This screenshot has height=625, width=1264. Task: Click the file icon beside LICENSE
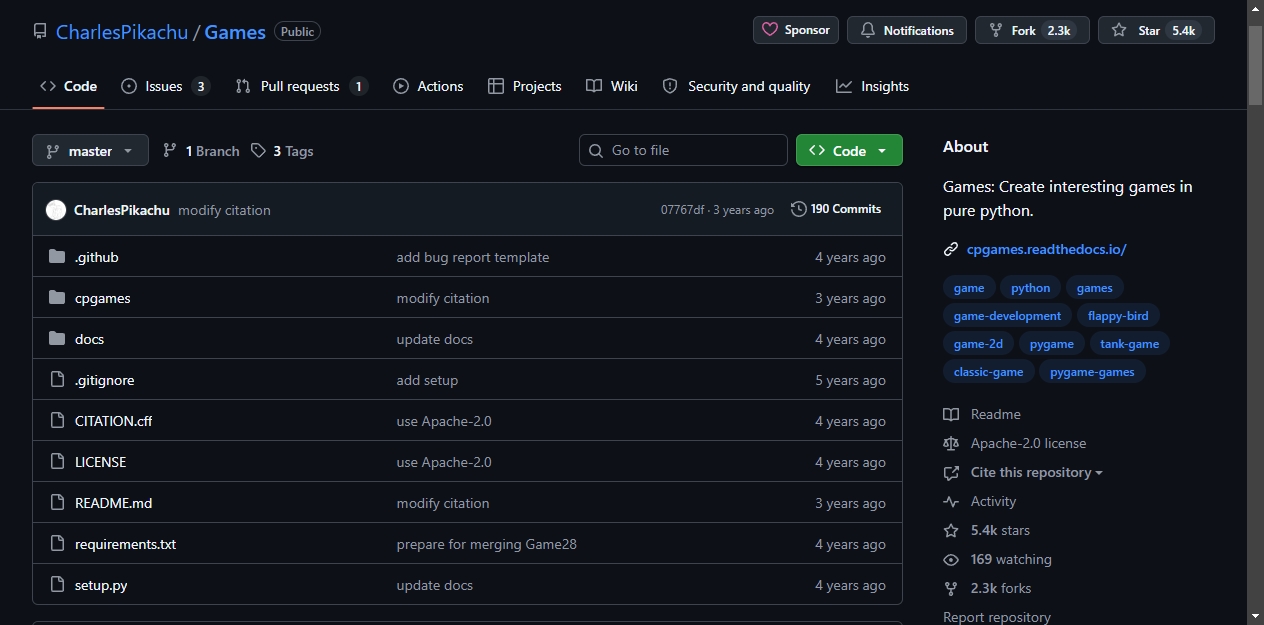coord(56,462)
